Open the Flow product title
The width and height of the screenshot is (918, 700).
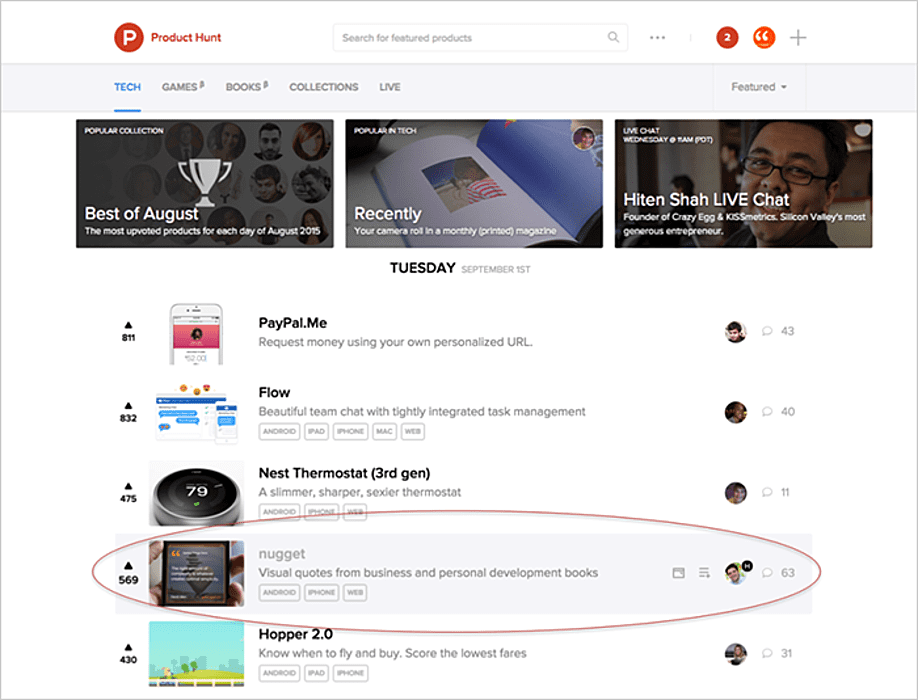[274, 392]
